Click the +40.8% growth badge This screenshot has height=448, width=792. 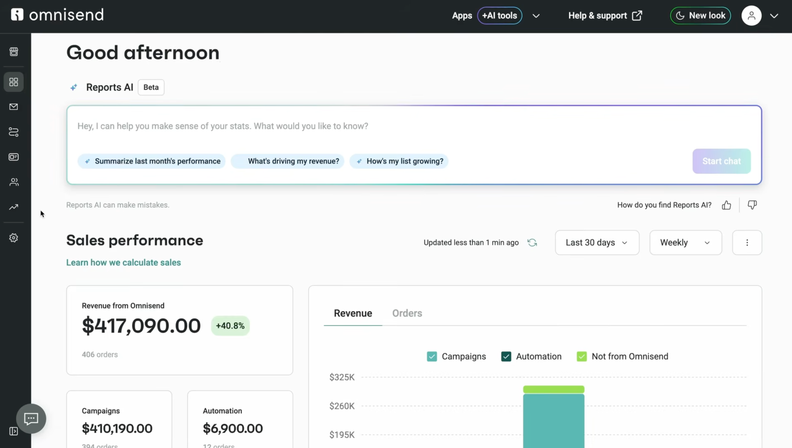[230, 326]
